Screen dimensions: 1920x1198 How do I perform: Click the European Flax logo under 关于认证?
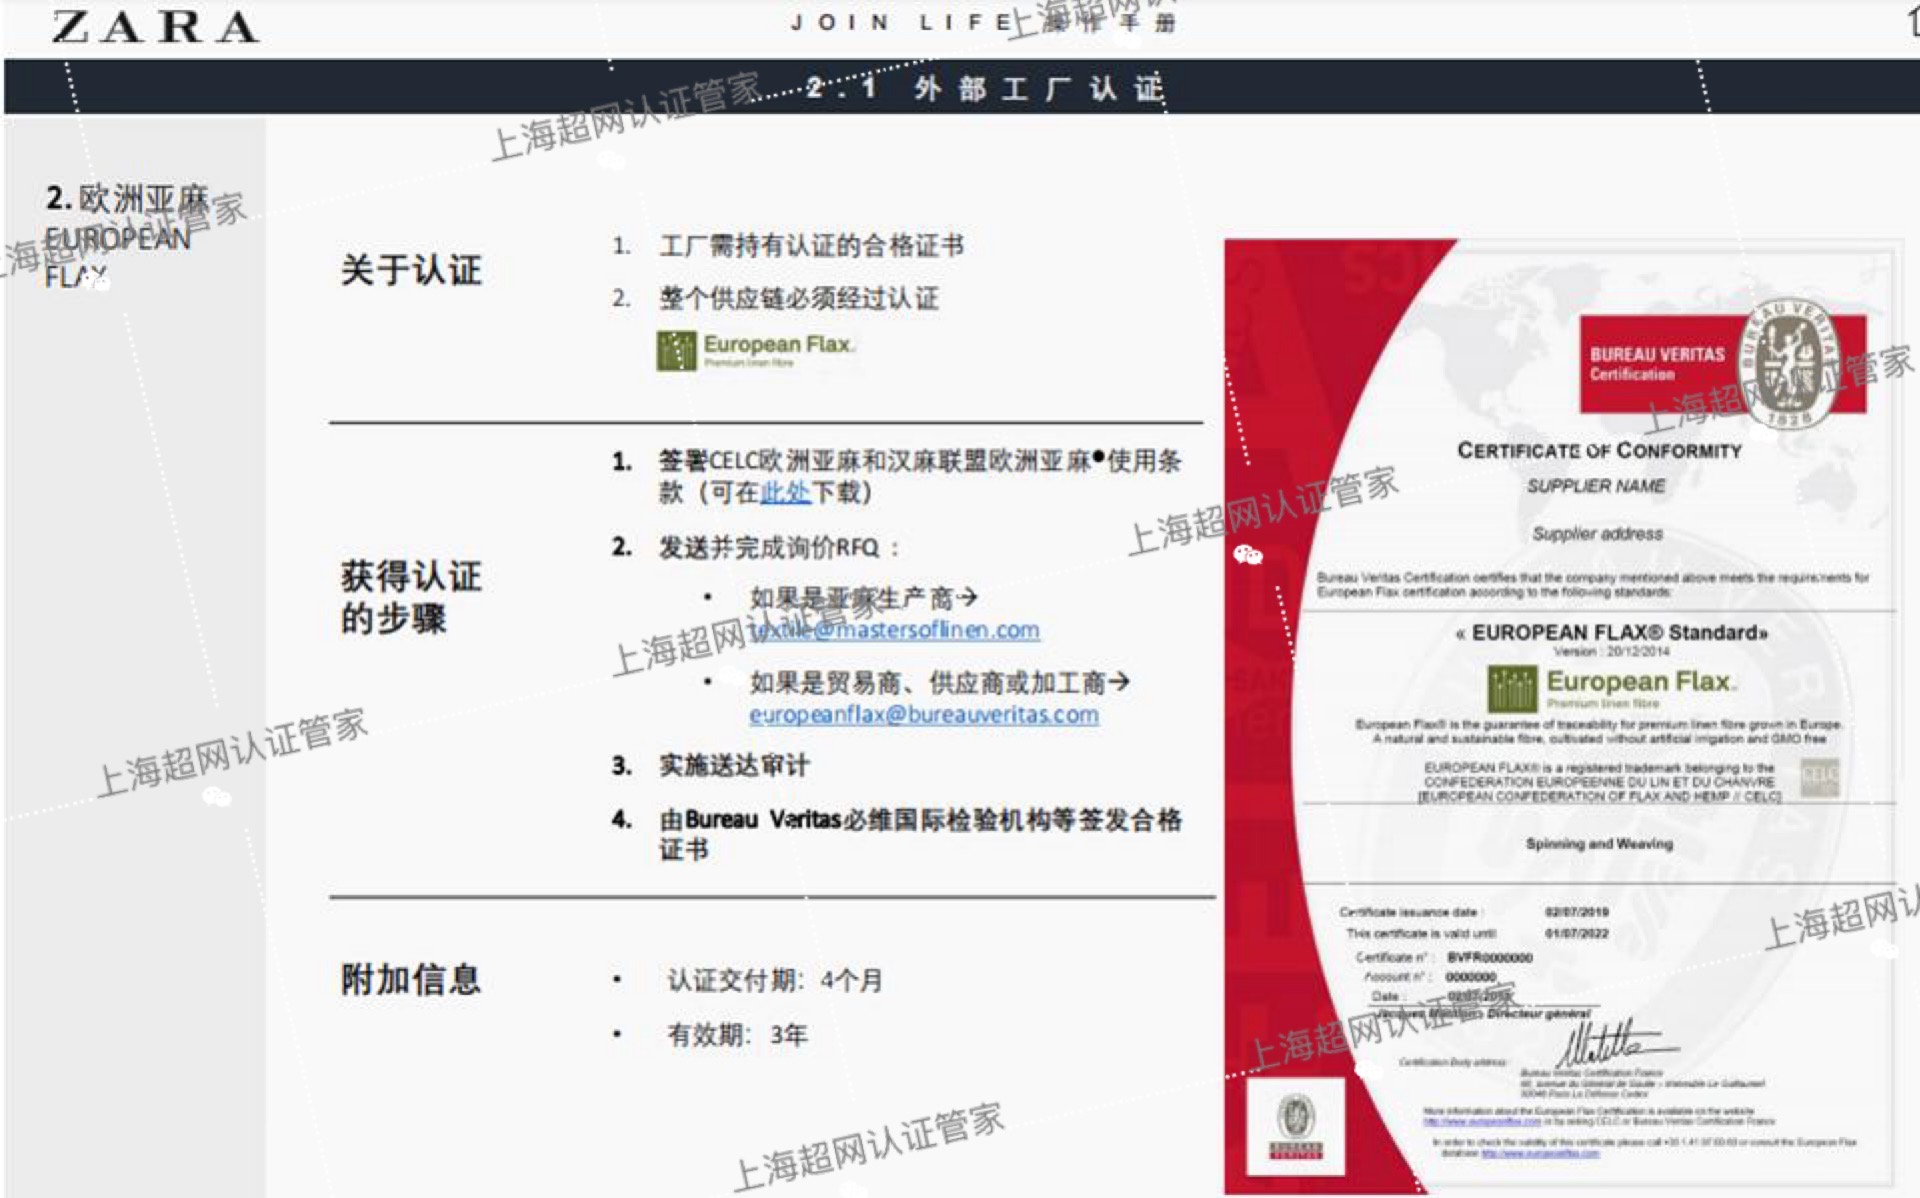tap(756, 350)
